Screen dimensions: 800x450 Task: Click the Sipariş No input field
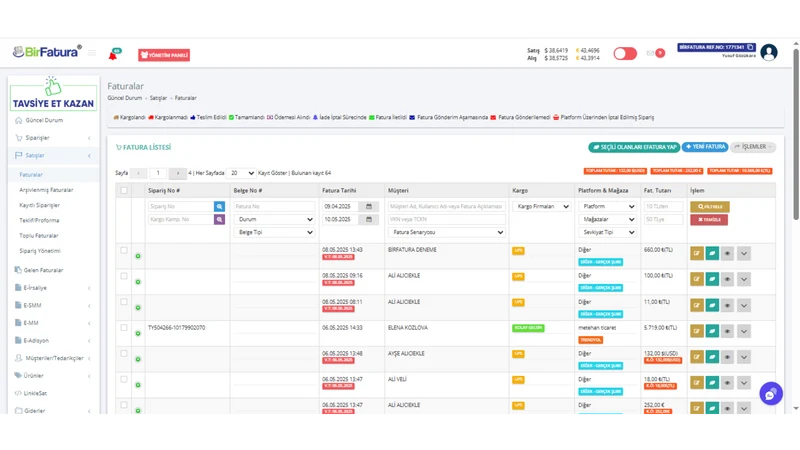pyautogui.click(x=181, y=207)
